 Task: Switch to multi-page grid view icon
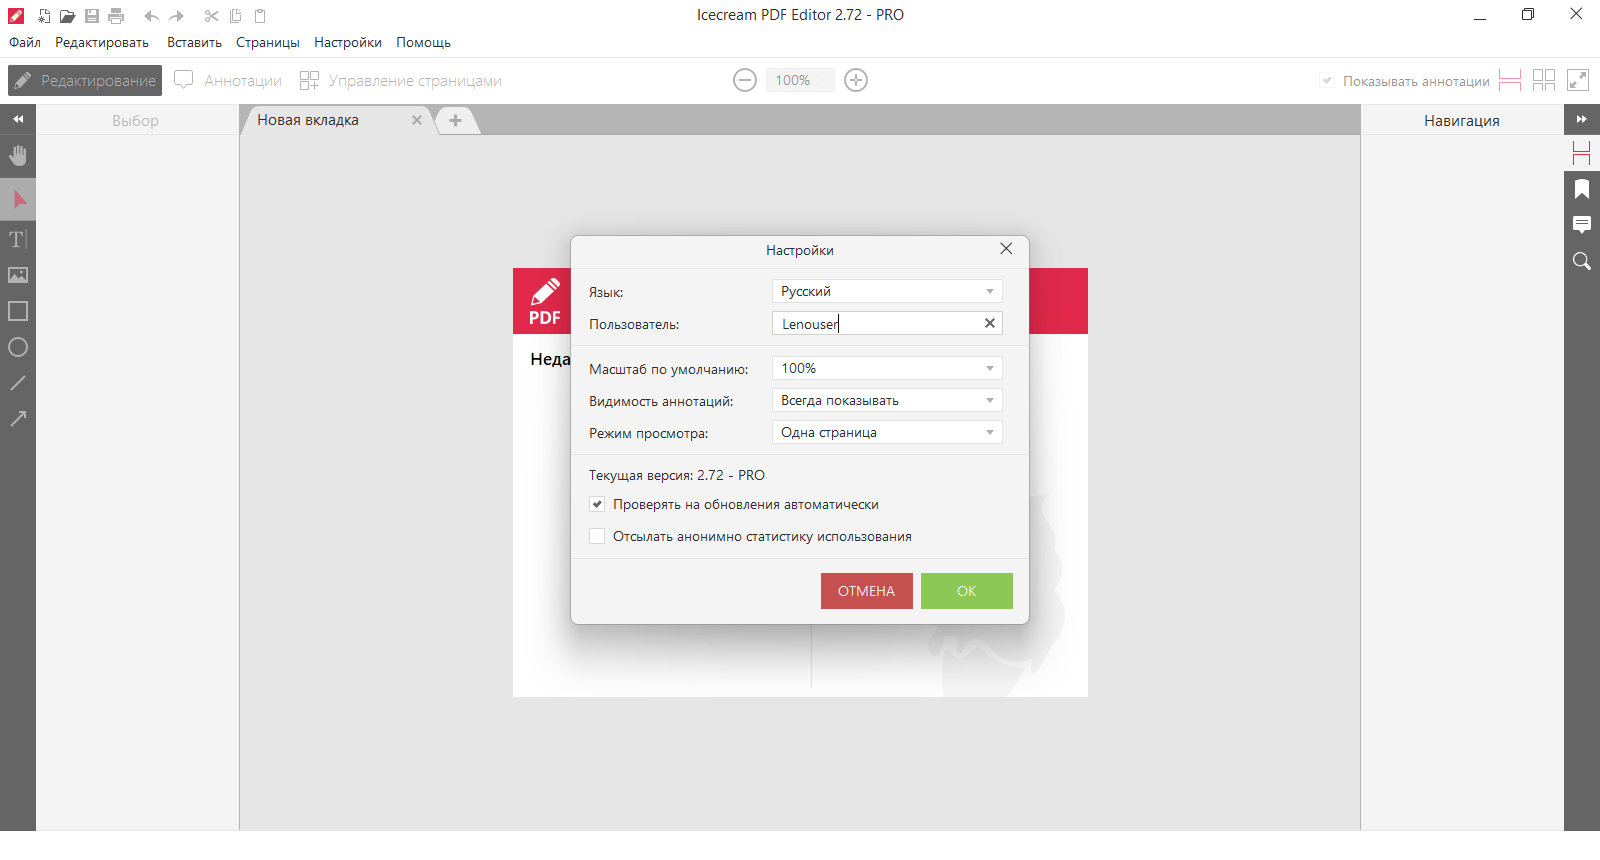(x=1544, y=80)
